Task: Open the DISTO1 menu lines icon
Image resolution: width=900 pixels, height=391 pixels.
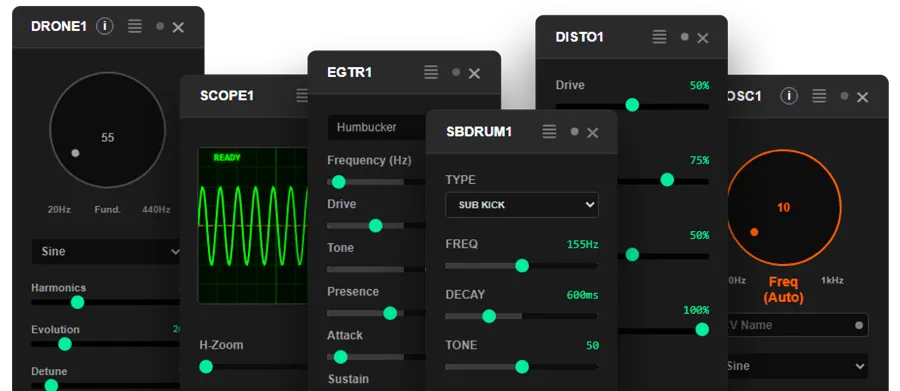Action: 660,37
